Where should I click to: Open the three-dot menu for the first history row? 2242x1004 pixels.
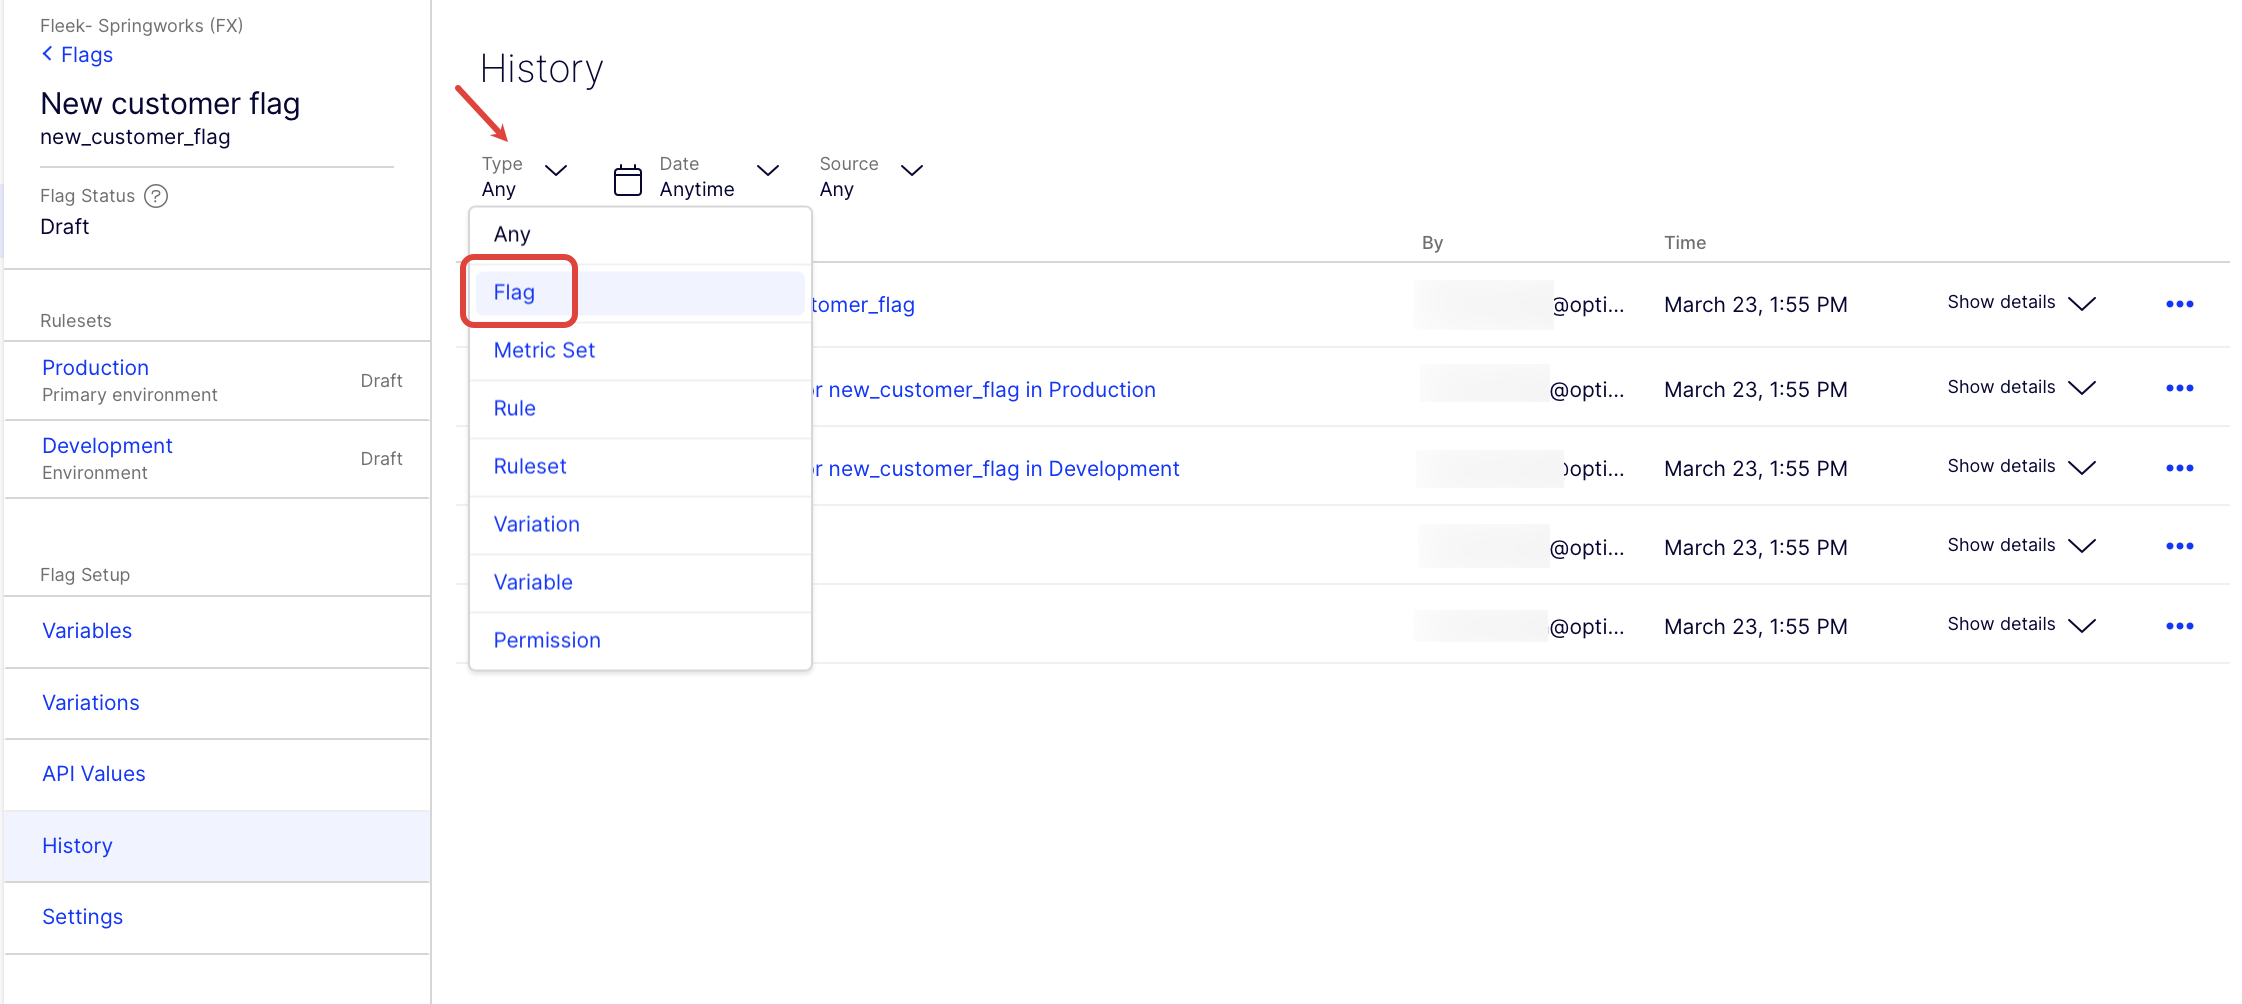coord(2179,304)
